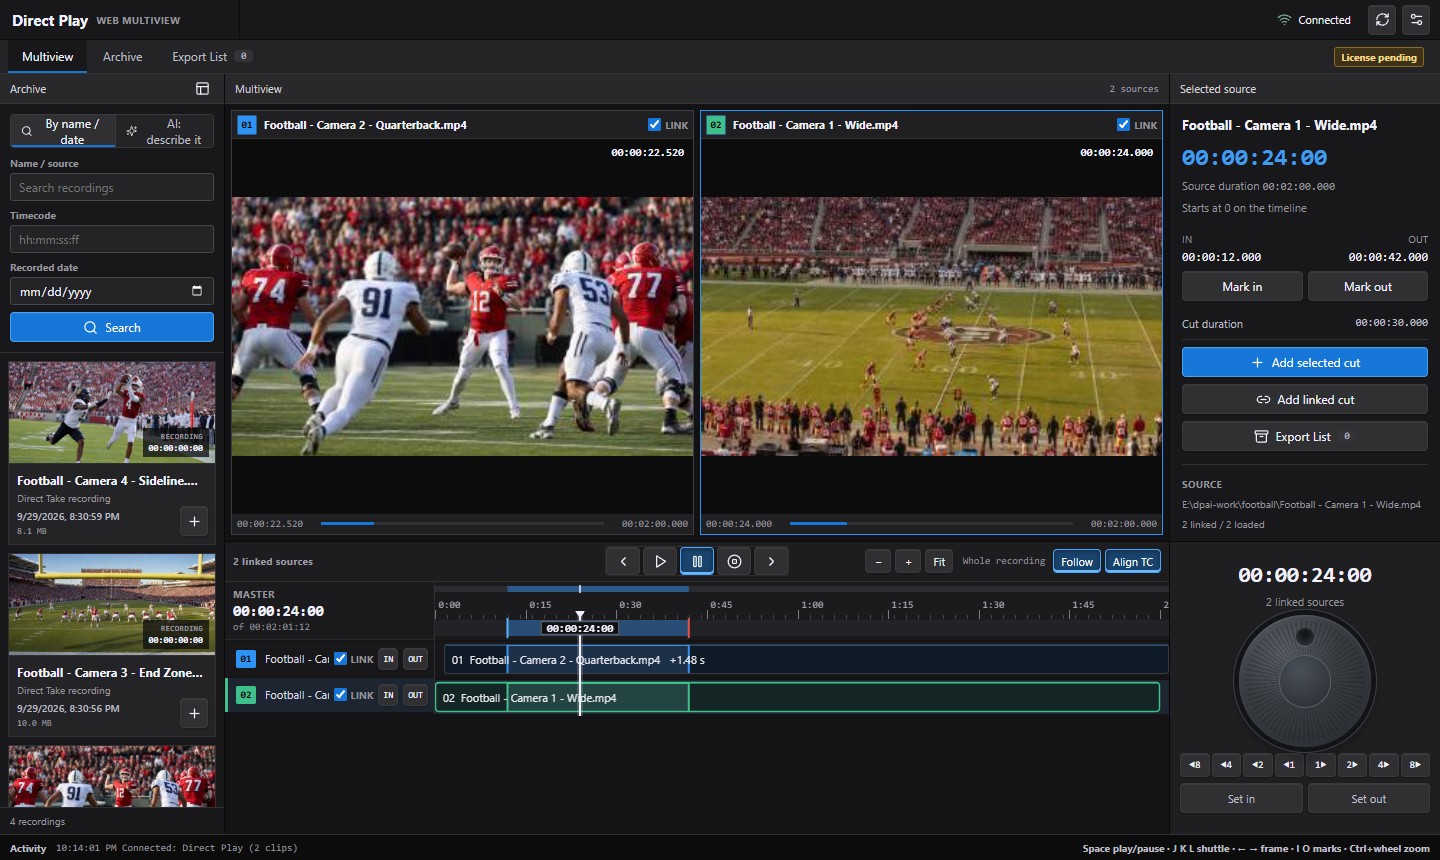Select the Football Camera 4 Sideline thumbnail

112,412
